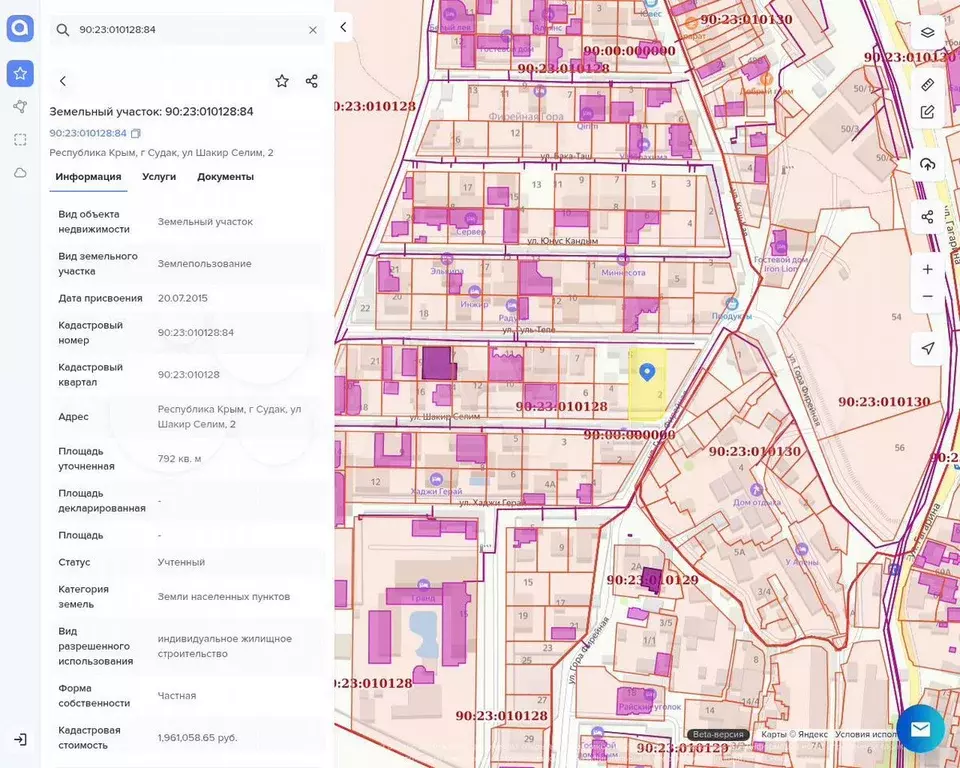Click the Продукты shop marker

(x=731, y=303)
